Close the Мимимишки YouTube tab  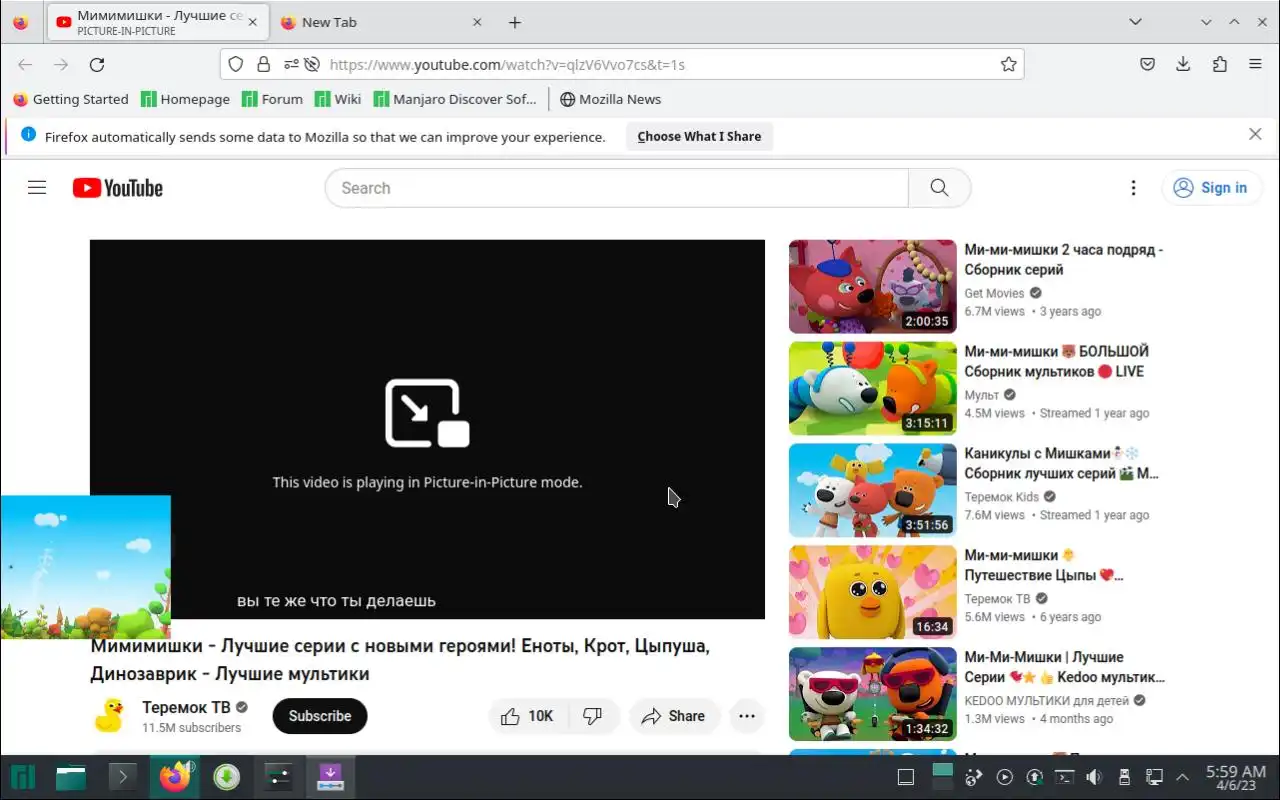click(251, 22)
